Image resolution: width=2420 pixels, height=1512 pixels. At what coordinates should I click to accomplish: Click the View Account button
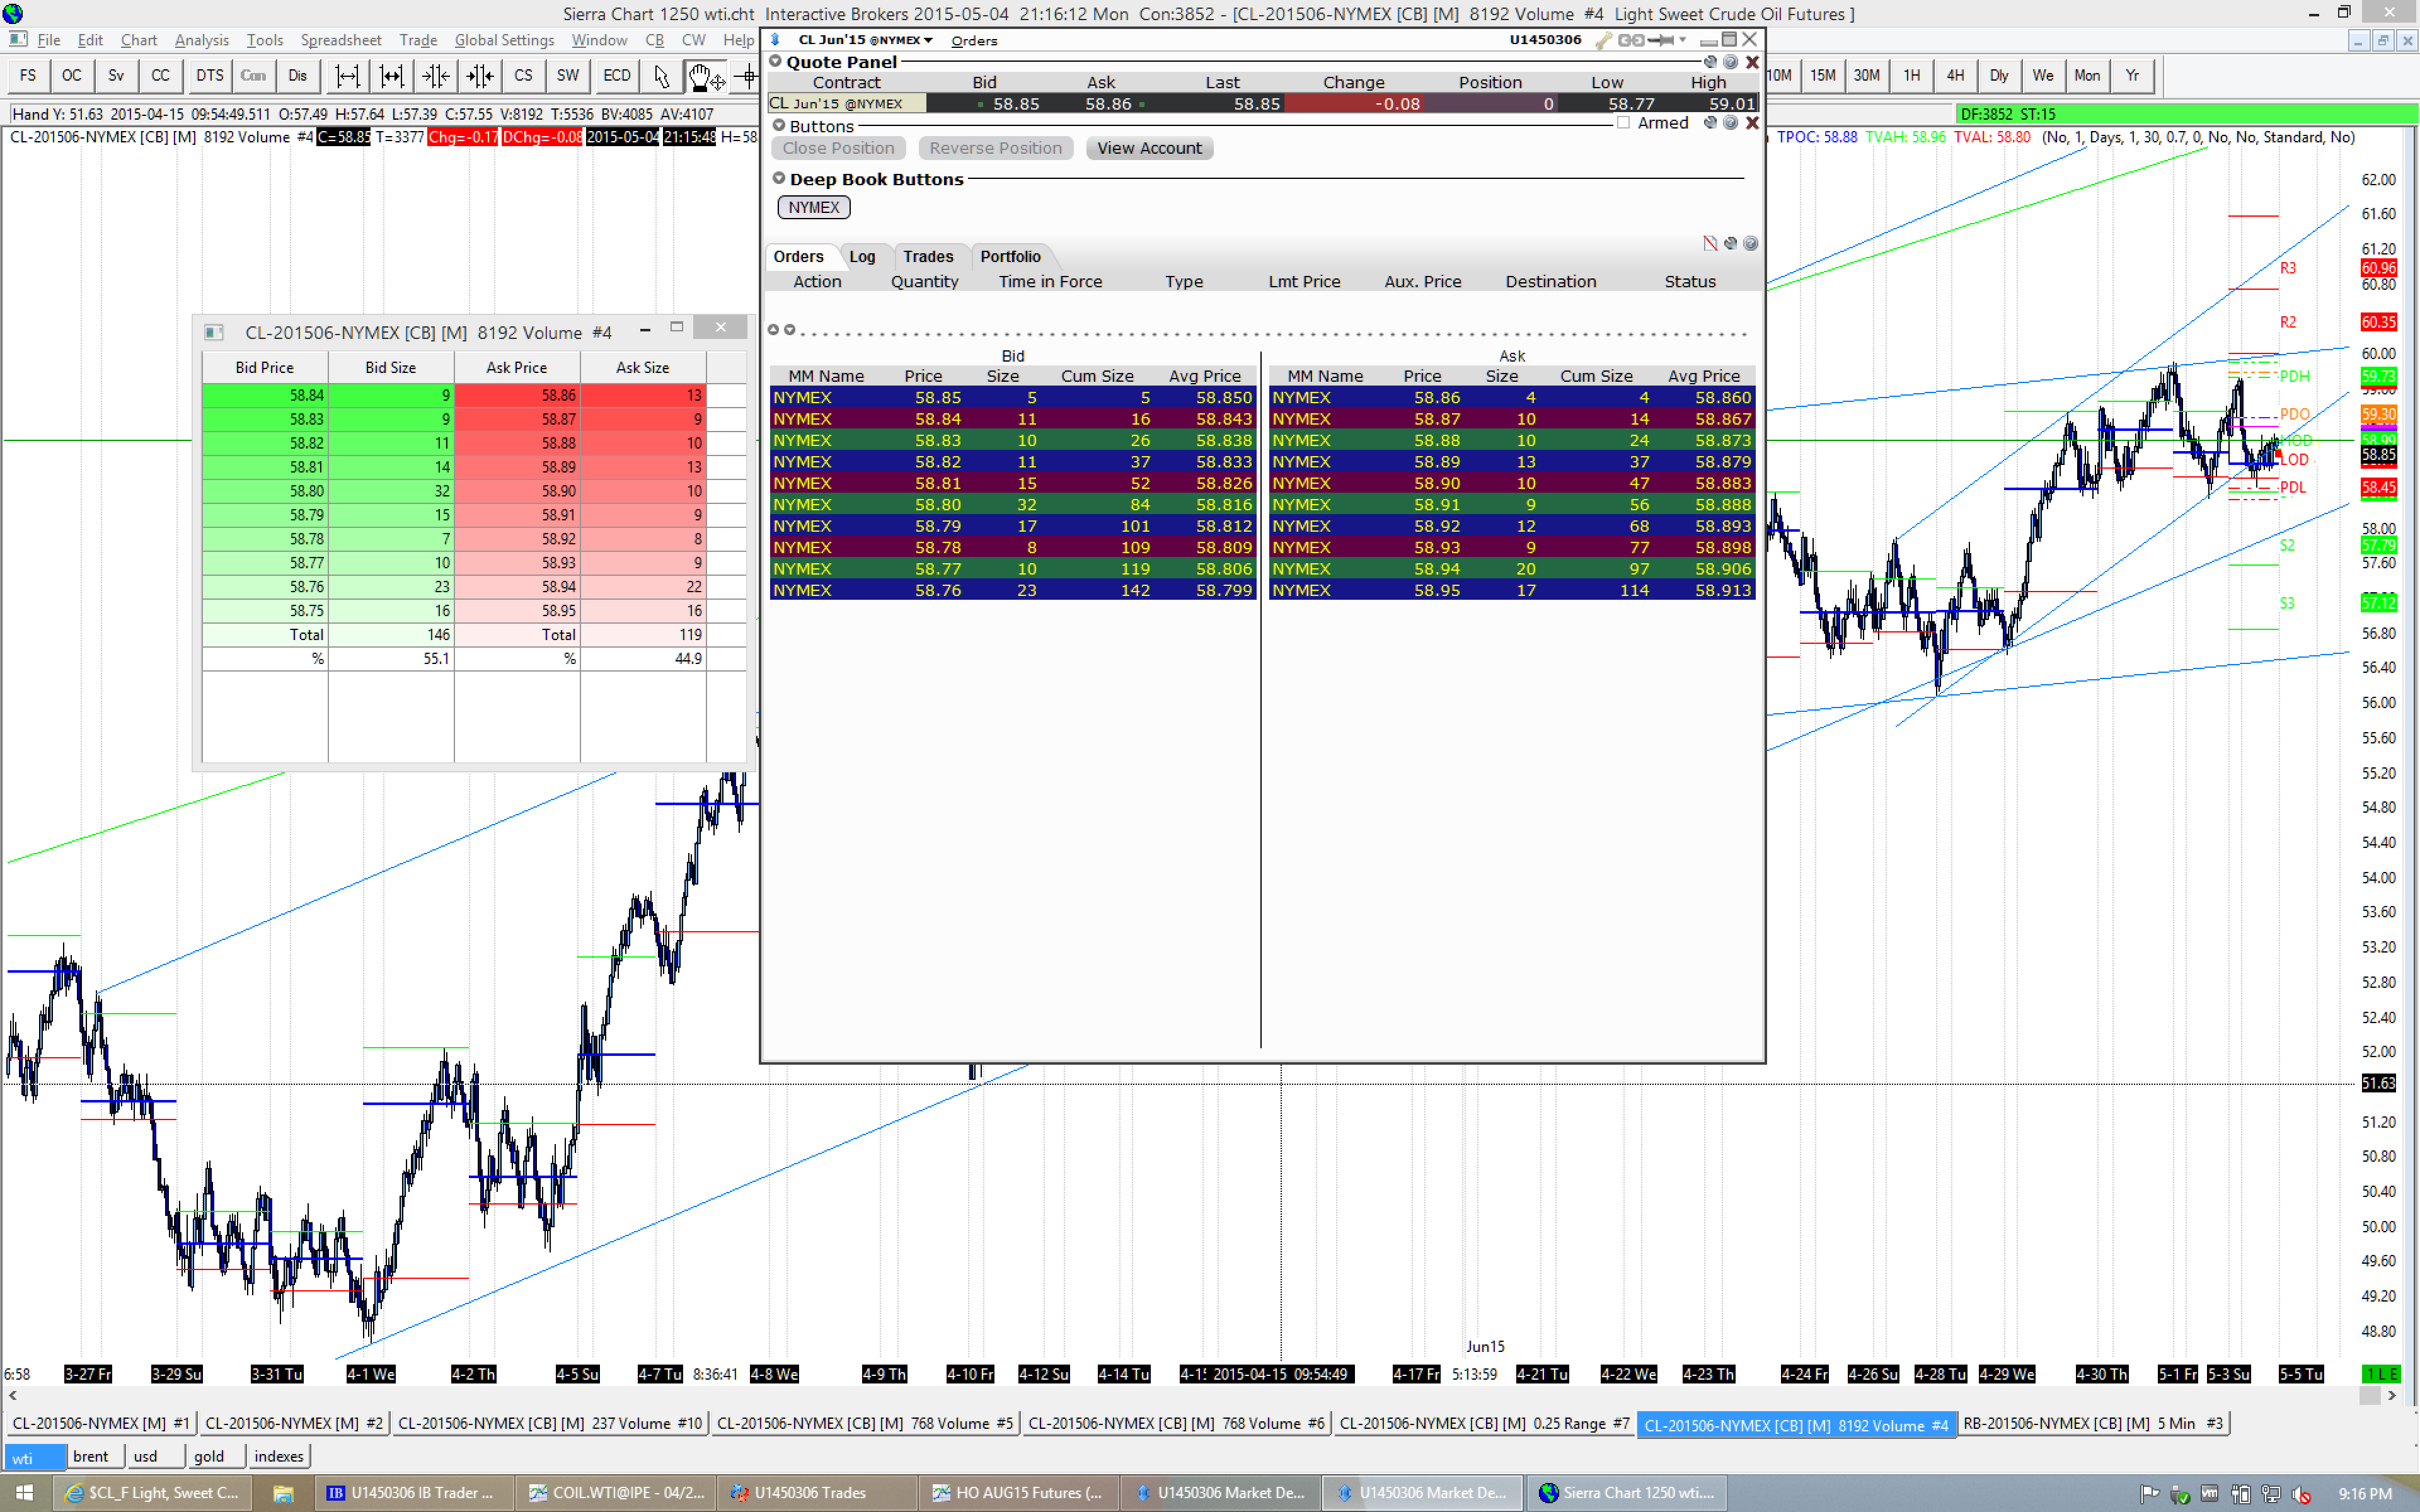(1148, 148)
